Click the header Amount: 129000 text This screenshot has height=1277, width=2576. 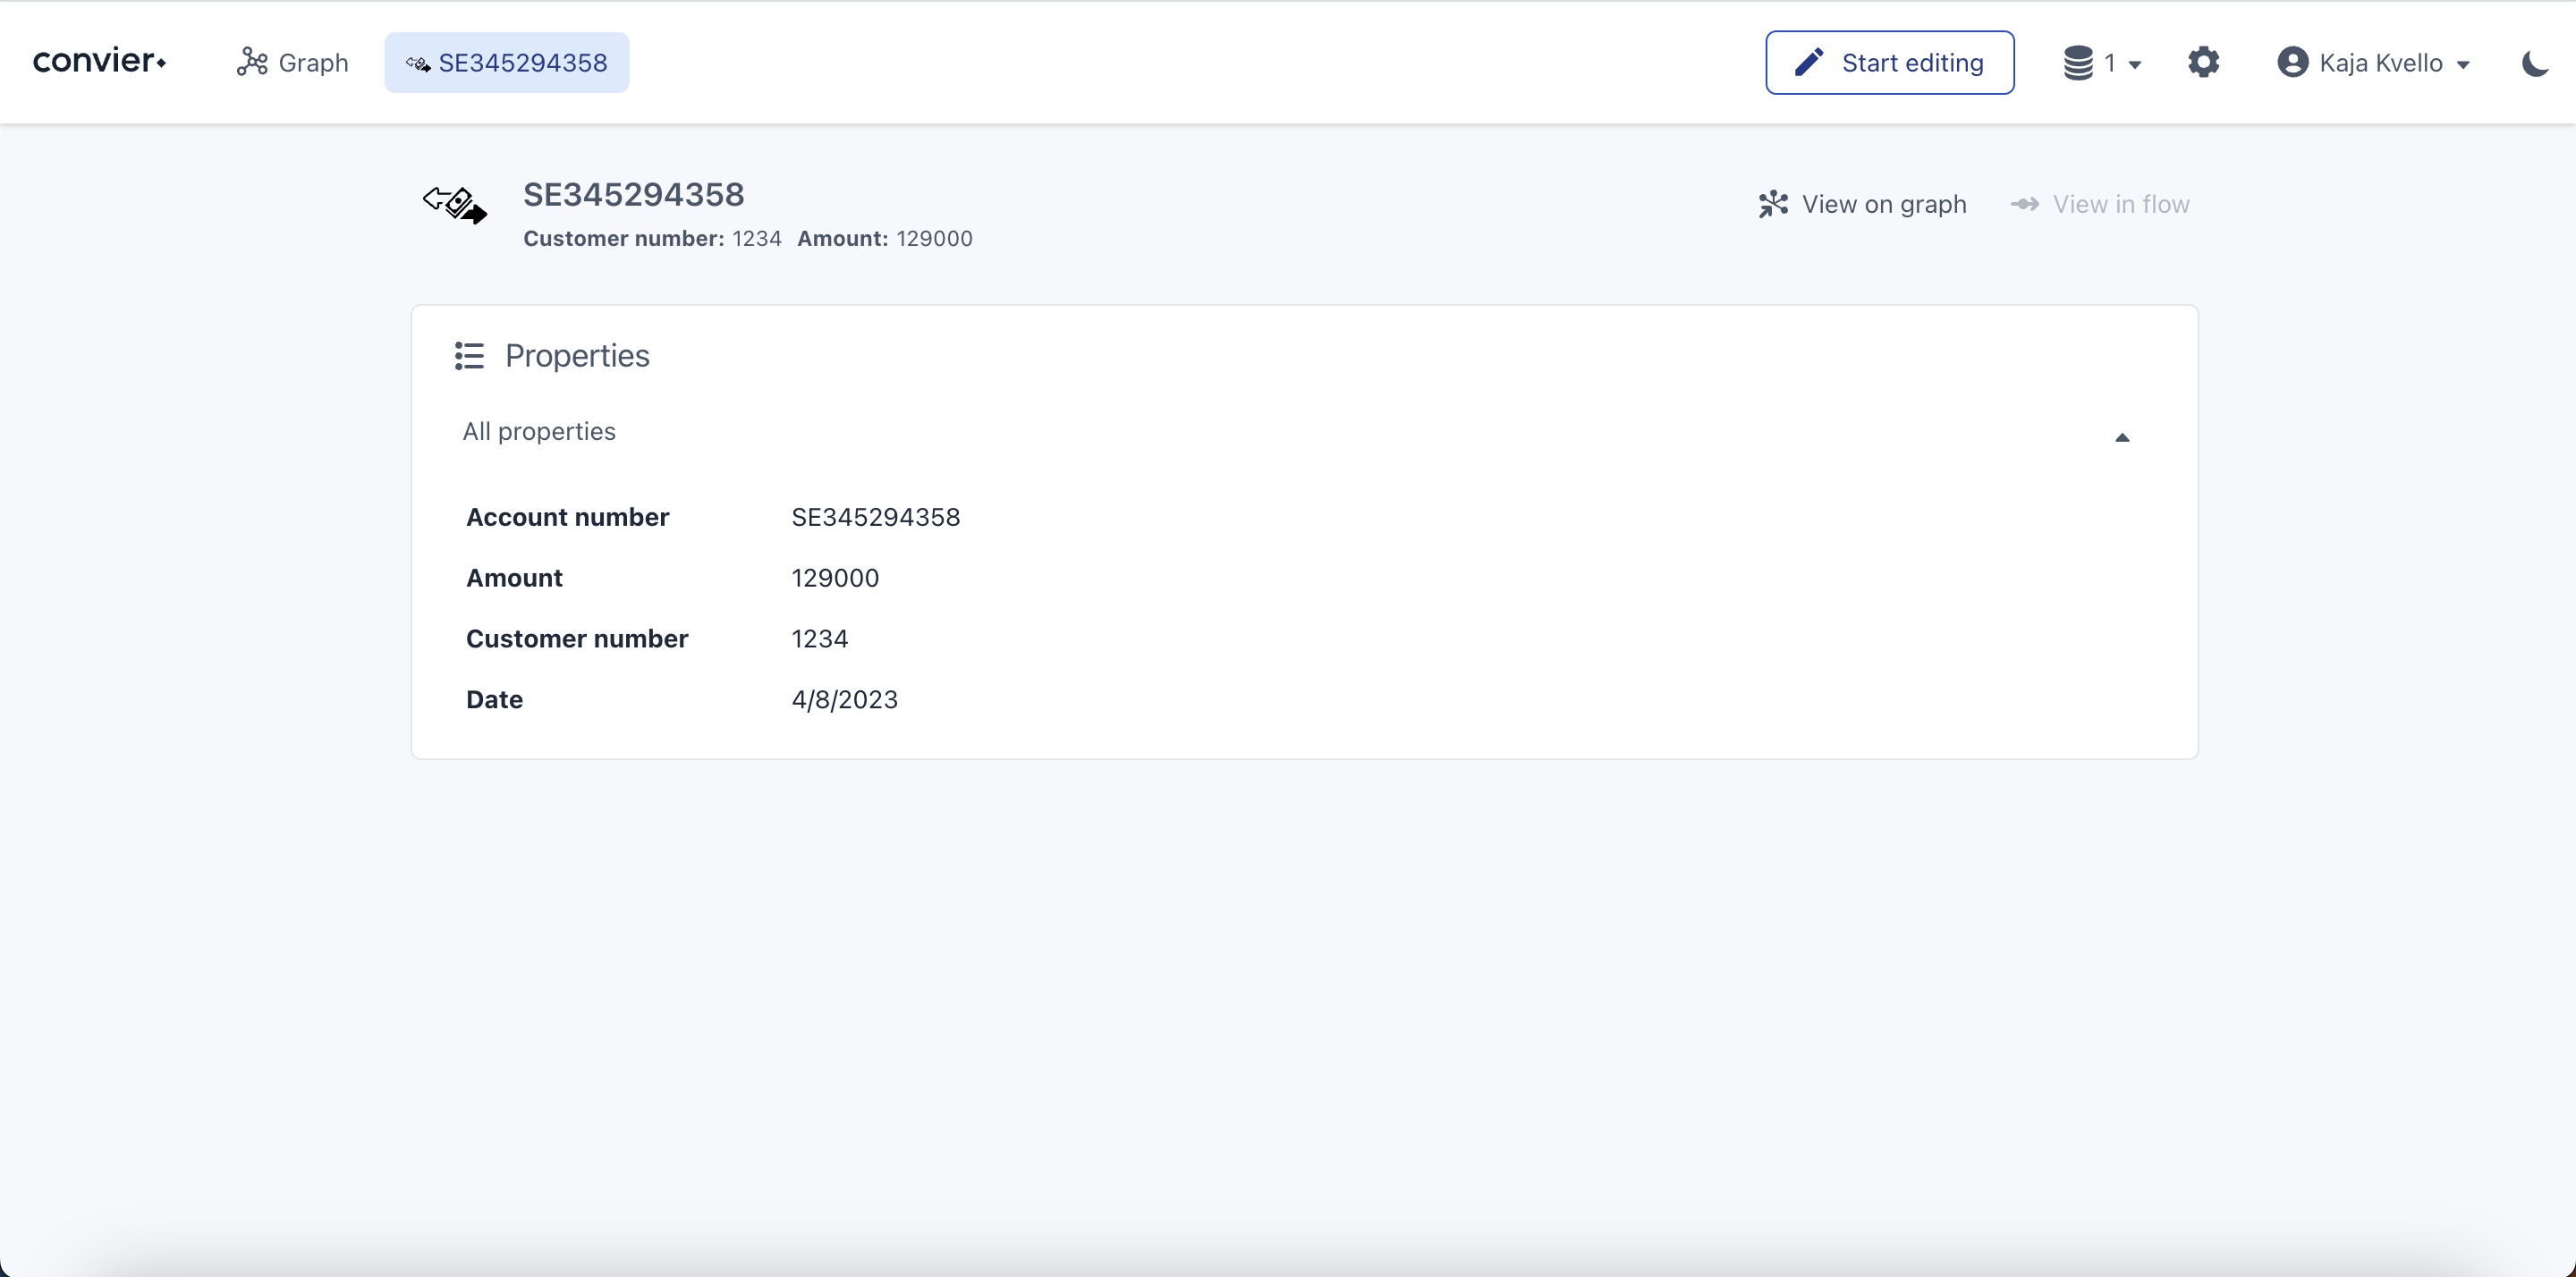point(884,238)
